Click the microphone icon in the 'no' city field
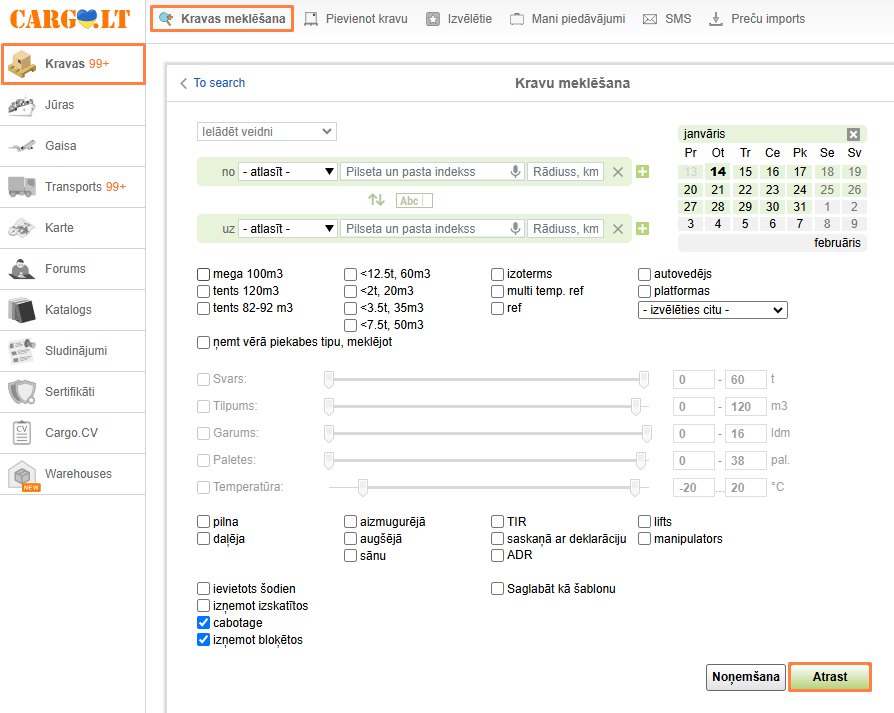Screen dimensions: 894x713 click(515, 172)
